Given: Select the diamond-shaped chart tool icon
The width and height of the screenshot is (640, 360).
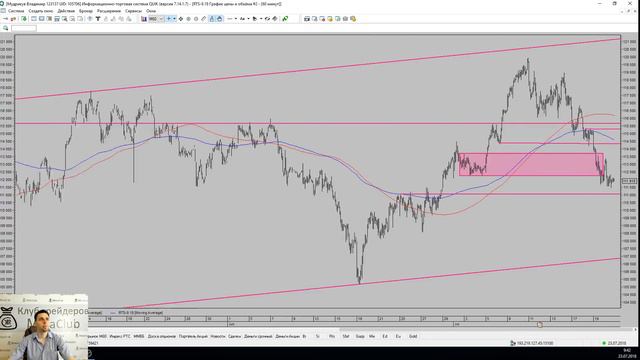Looking at the screenshot, I should [181, 19].
